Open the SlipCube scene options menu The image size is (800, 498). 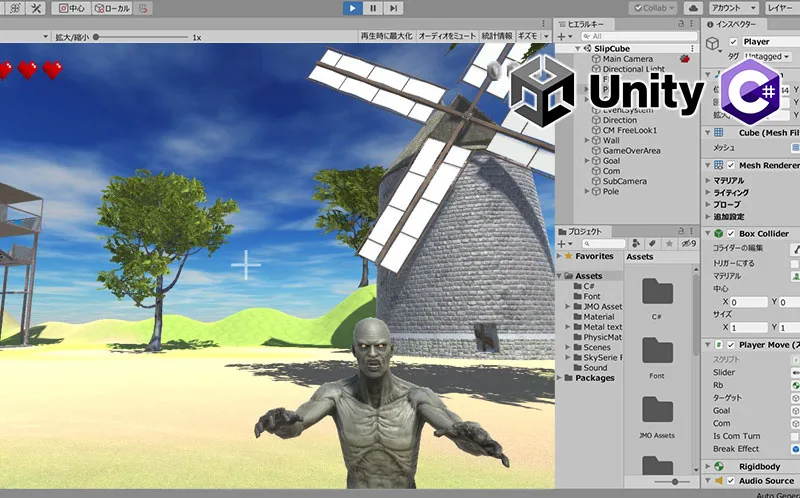692,48
